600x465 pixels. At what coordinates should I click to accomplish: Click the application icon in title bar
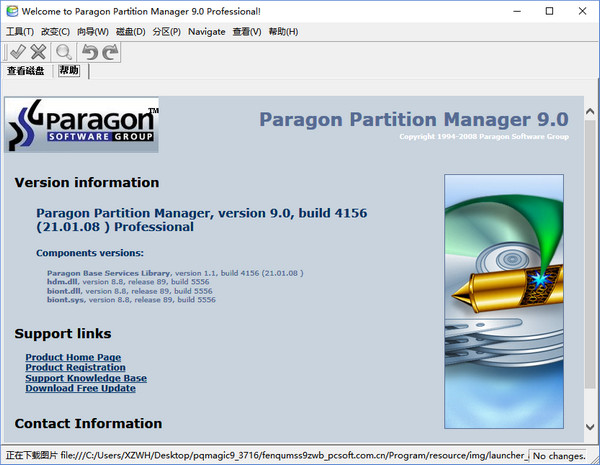click(x=12, y=11)
